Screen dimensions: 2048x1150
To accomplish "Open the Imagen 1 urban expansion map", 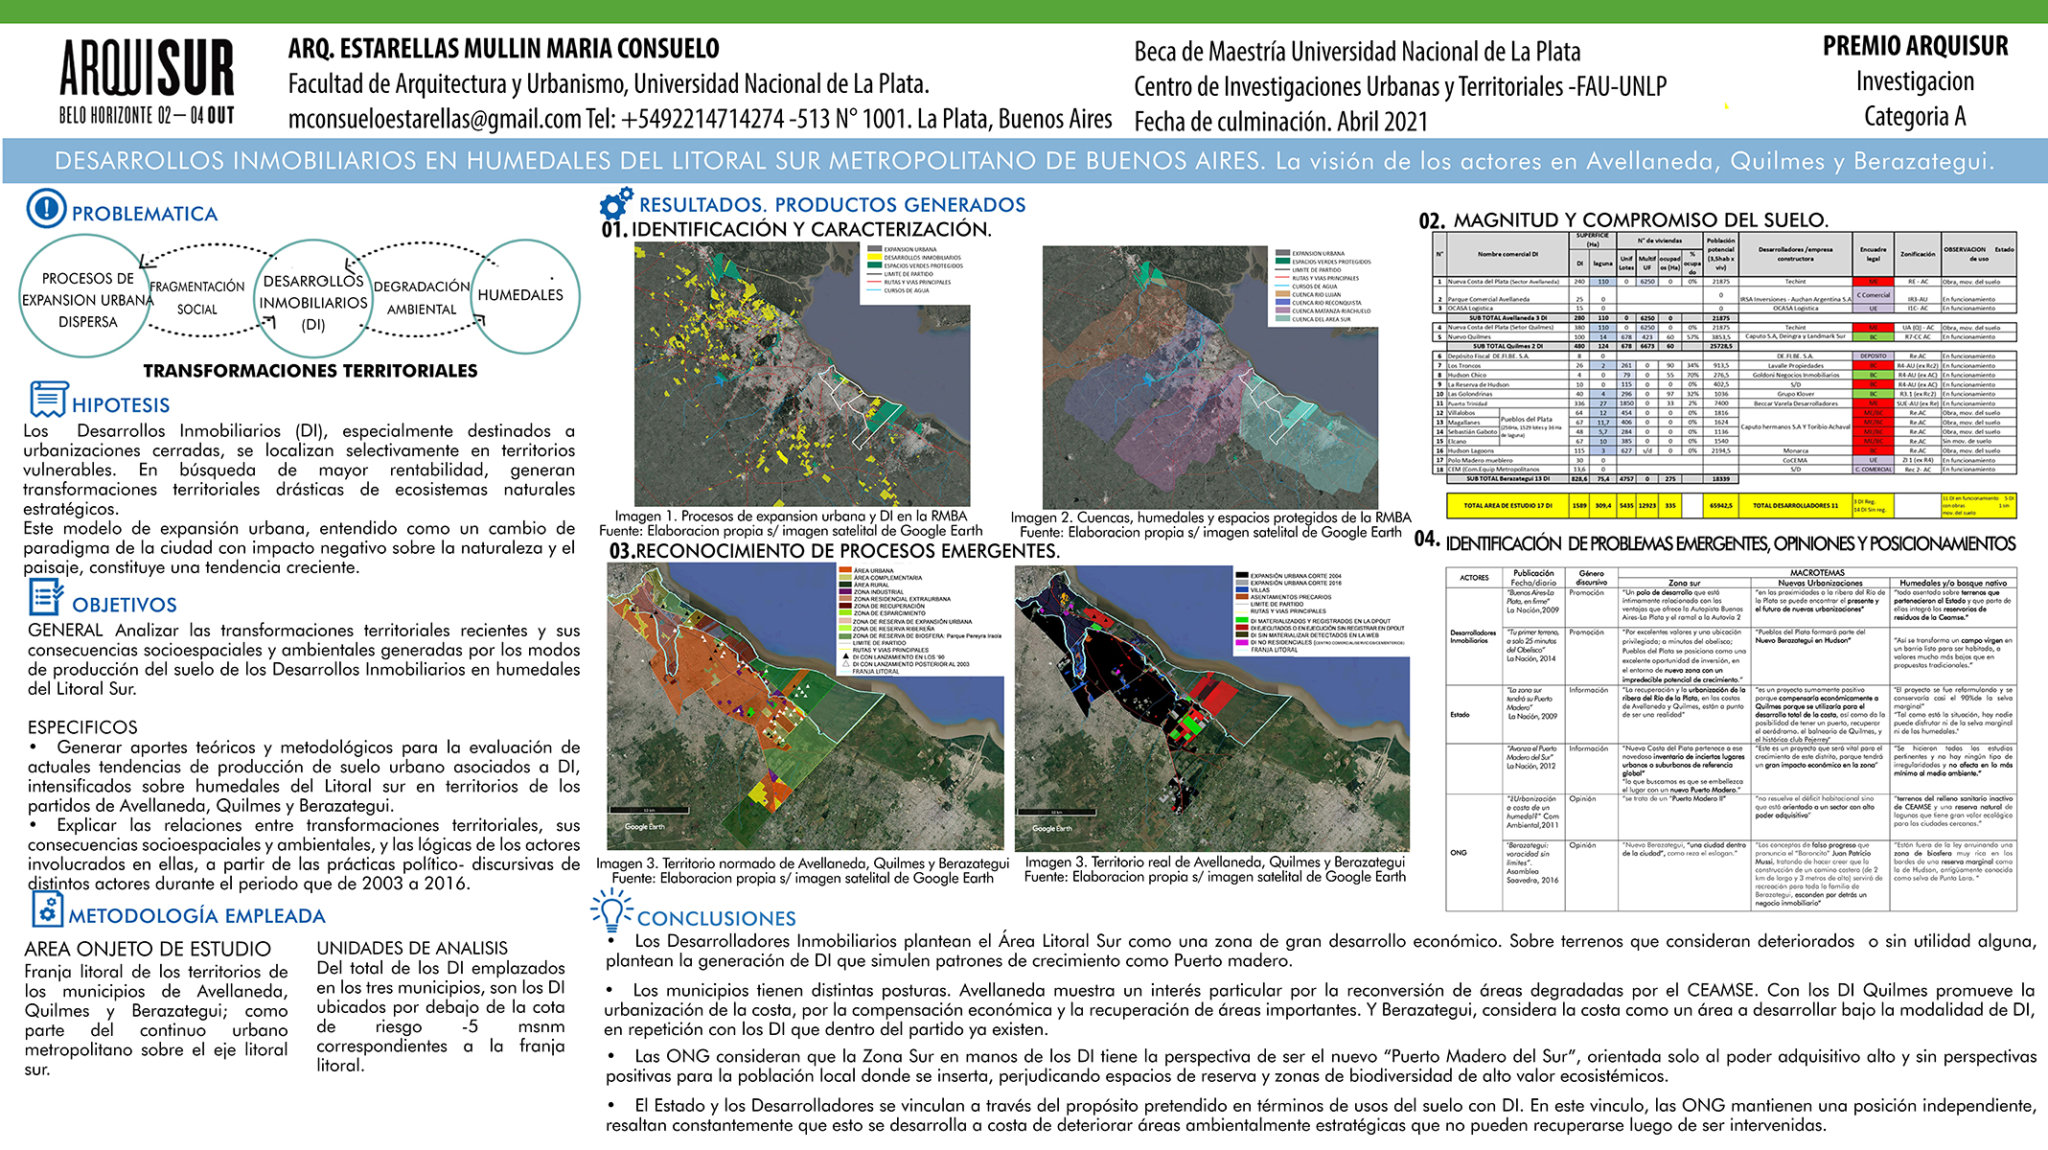I will coord(802,375).
